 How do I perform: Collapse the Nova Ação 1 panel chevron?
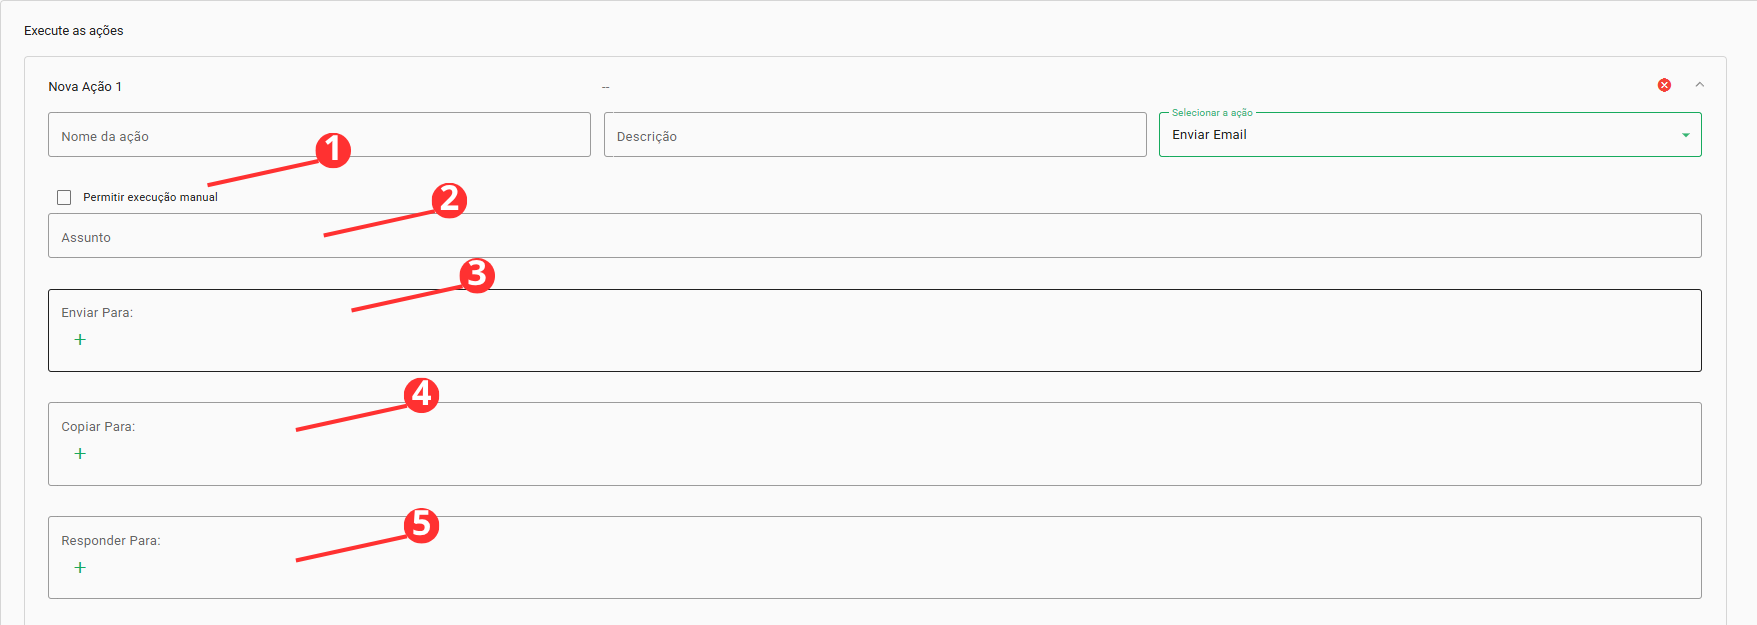1699,85
